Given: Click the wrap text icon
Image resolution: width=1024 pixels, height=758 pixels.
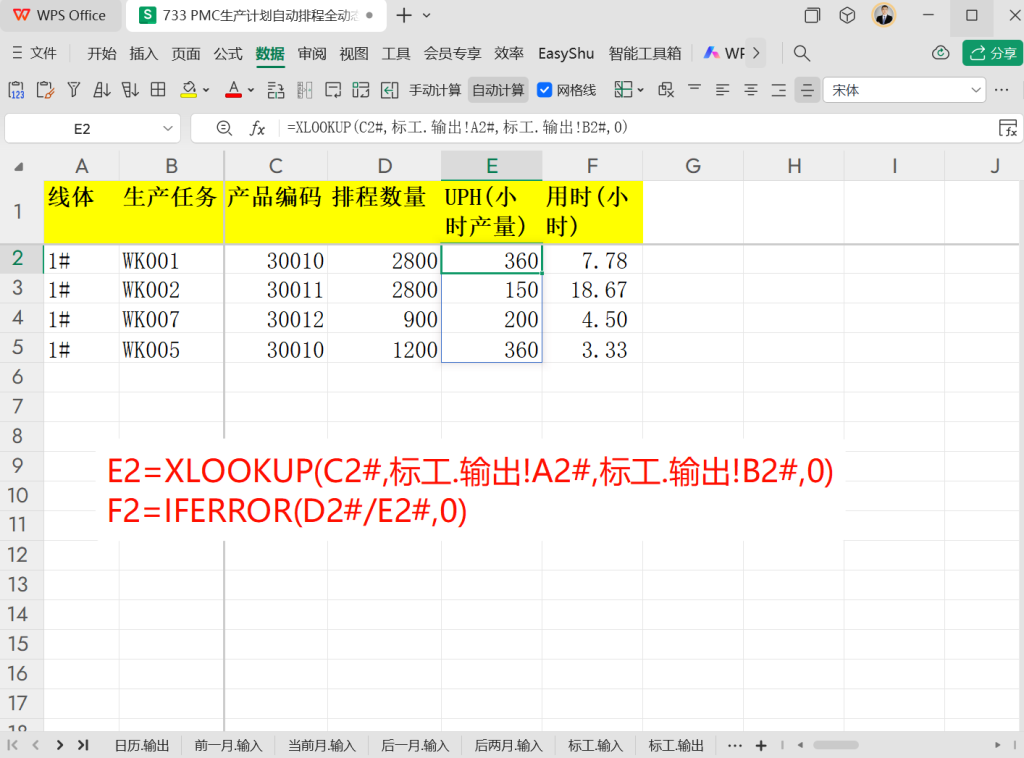Looking at the screenshot, I should click(x=333, y=90).
